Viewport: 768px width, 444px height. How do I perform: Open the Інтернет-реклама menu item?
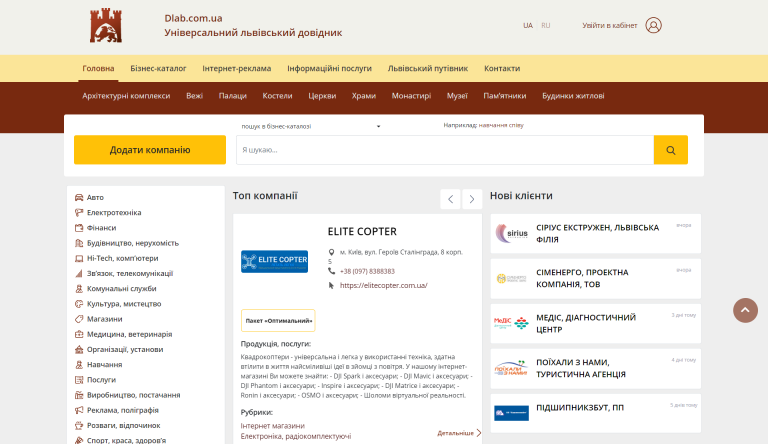(237, 69)
